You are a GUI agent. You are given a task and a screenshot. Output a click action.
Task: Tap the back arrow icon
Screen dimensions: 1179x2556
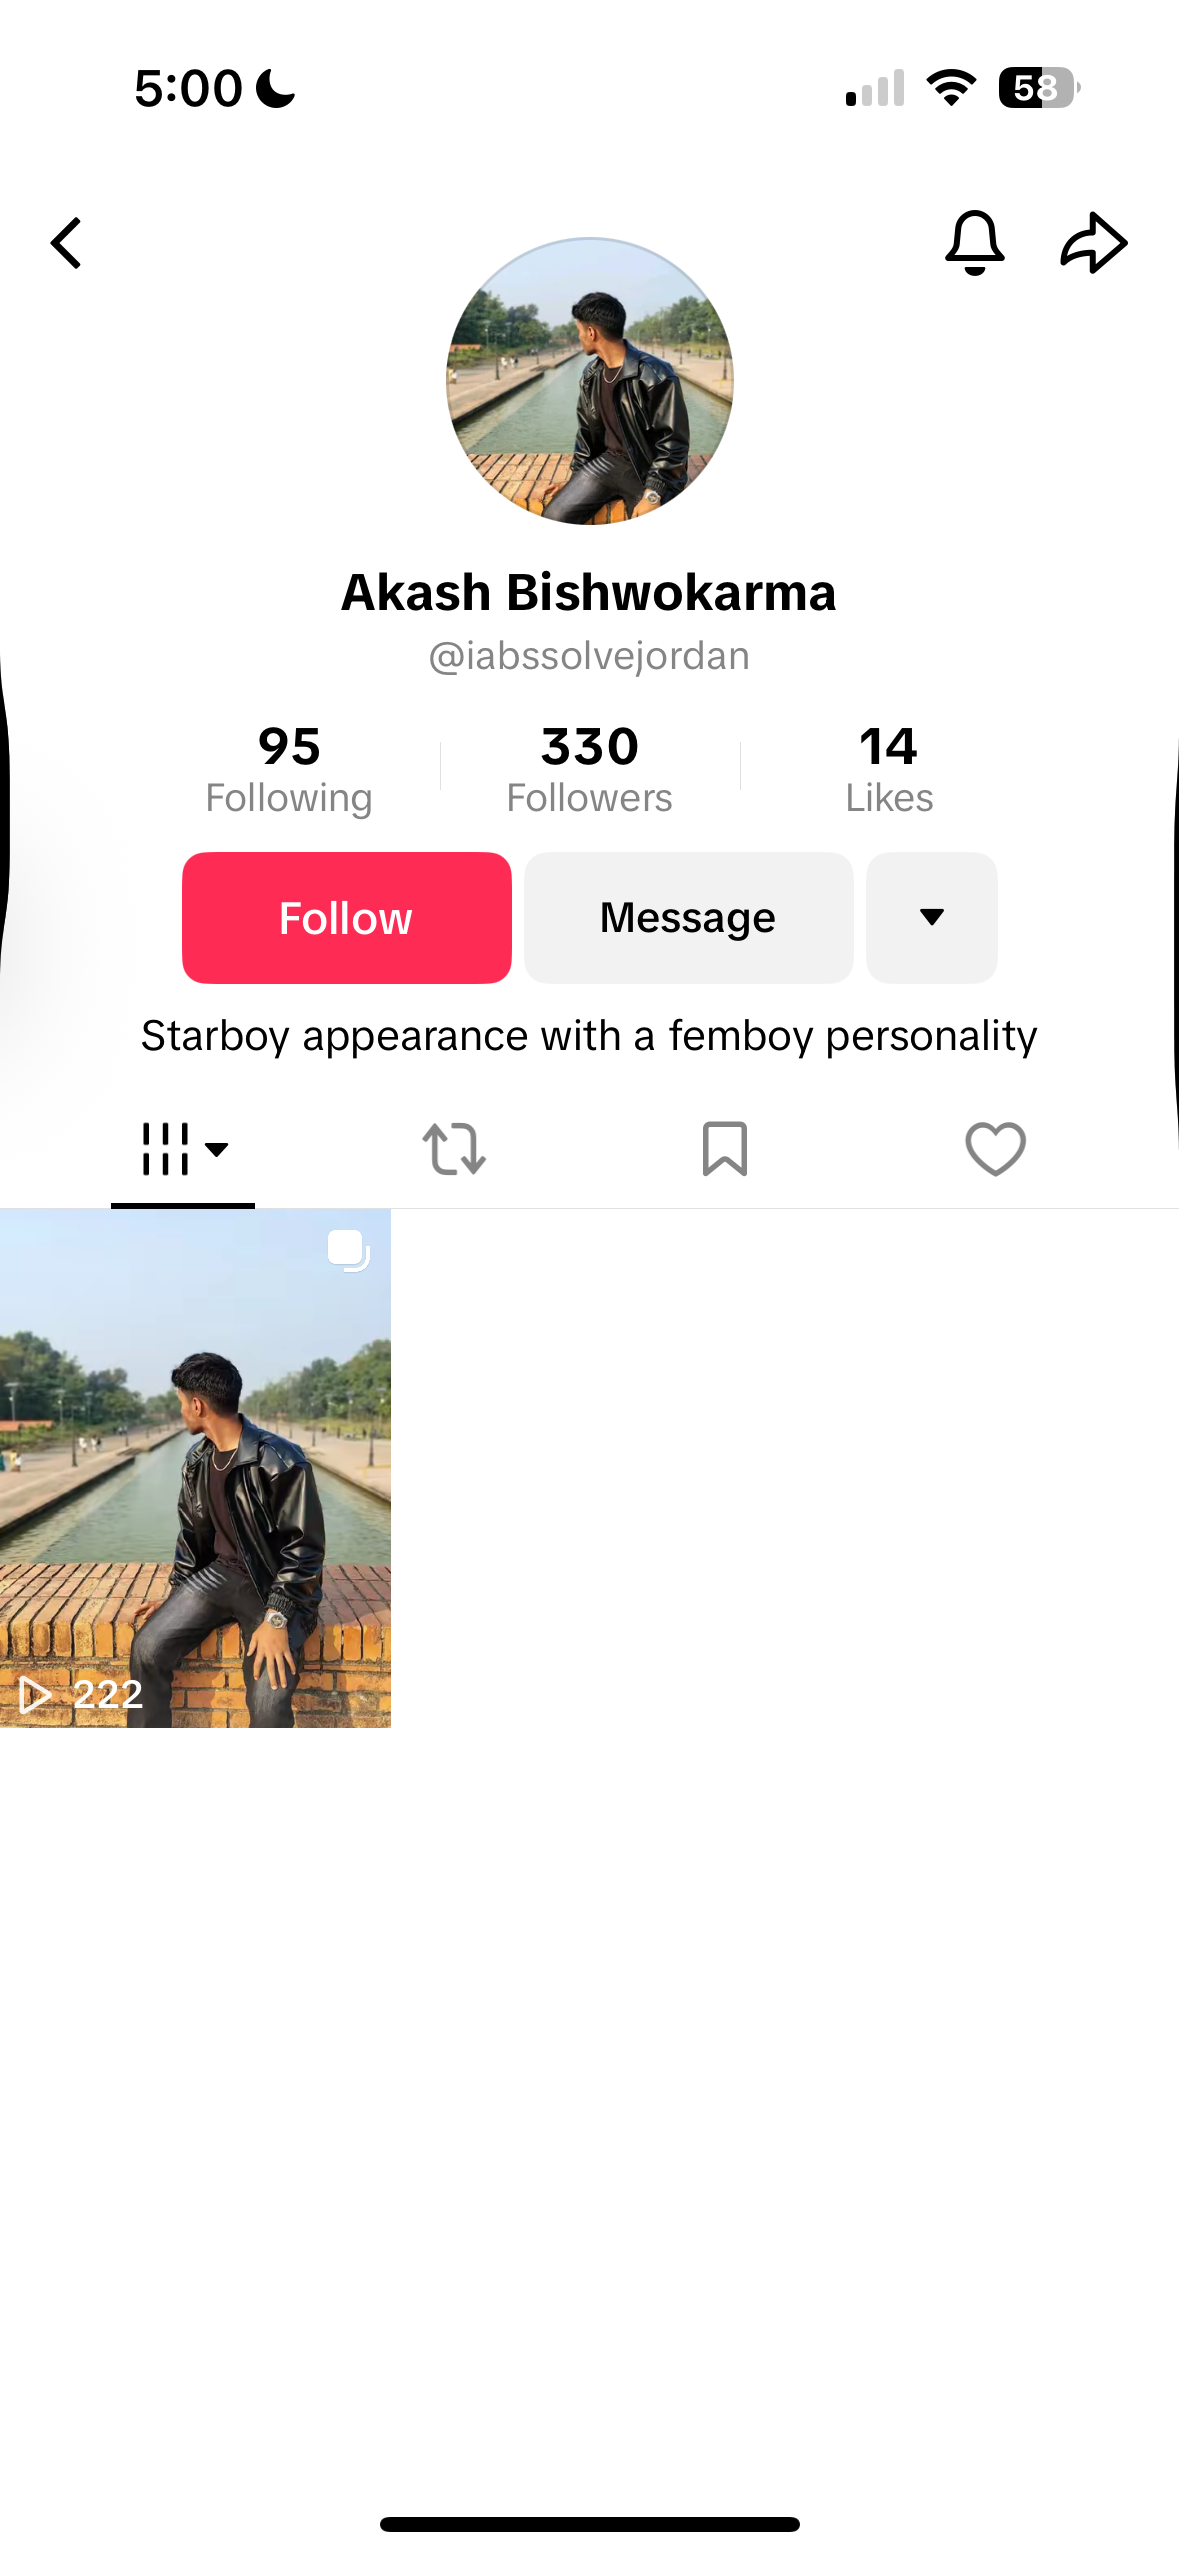coord(66,243)
